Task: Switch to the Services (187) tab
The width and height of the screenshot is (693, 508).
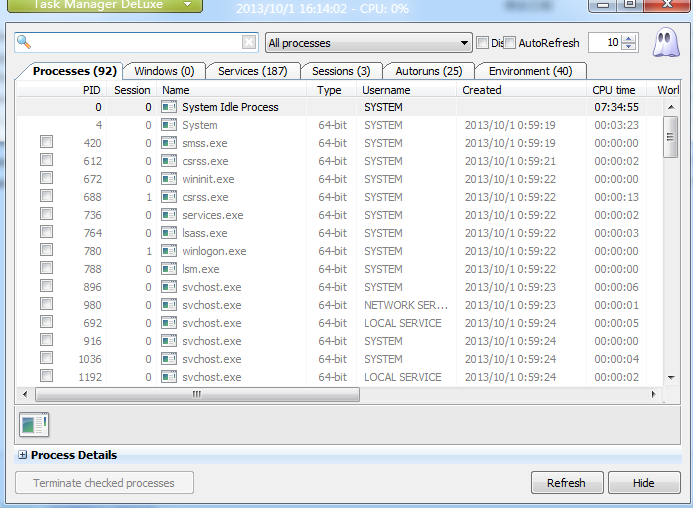Action: click(x=252, y=71)
